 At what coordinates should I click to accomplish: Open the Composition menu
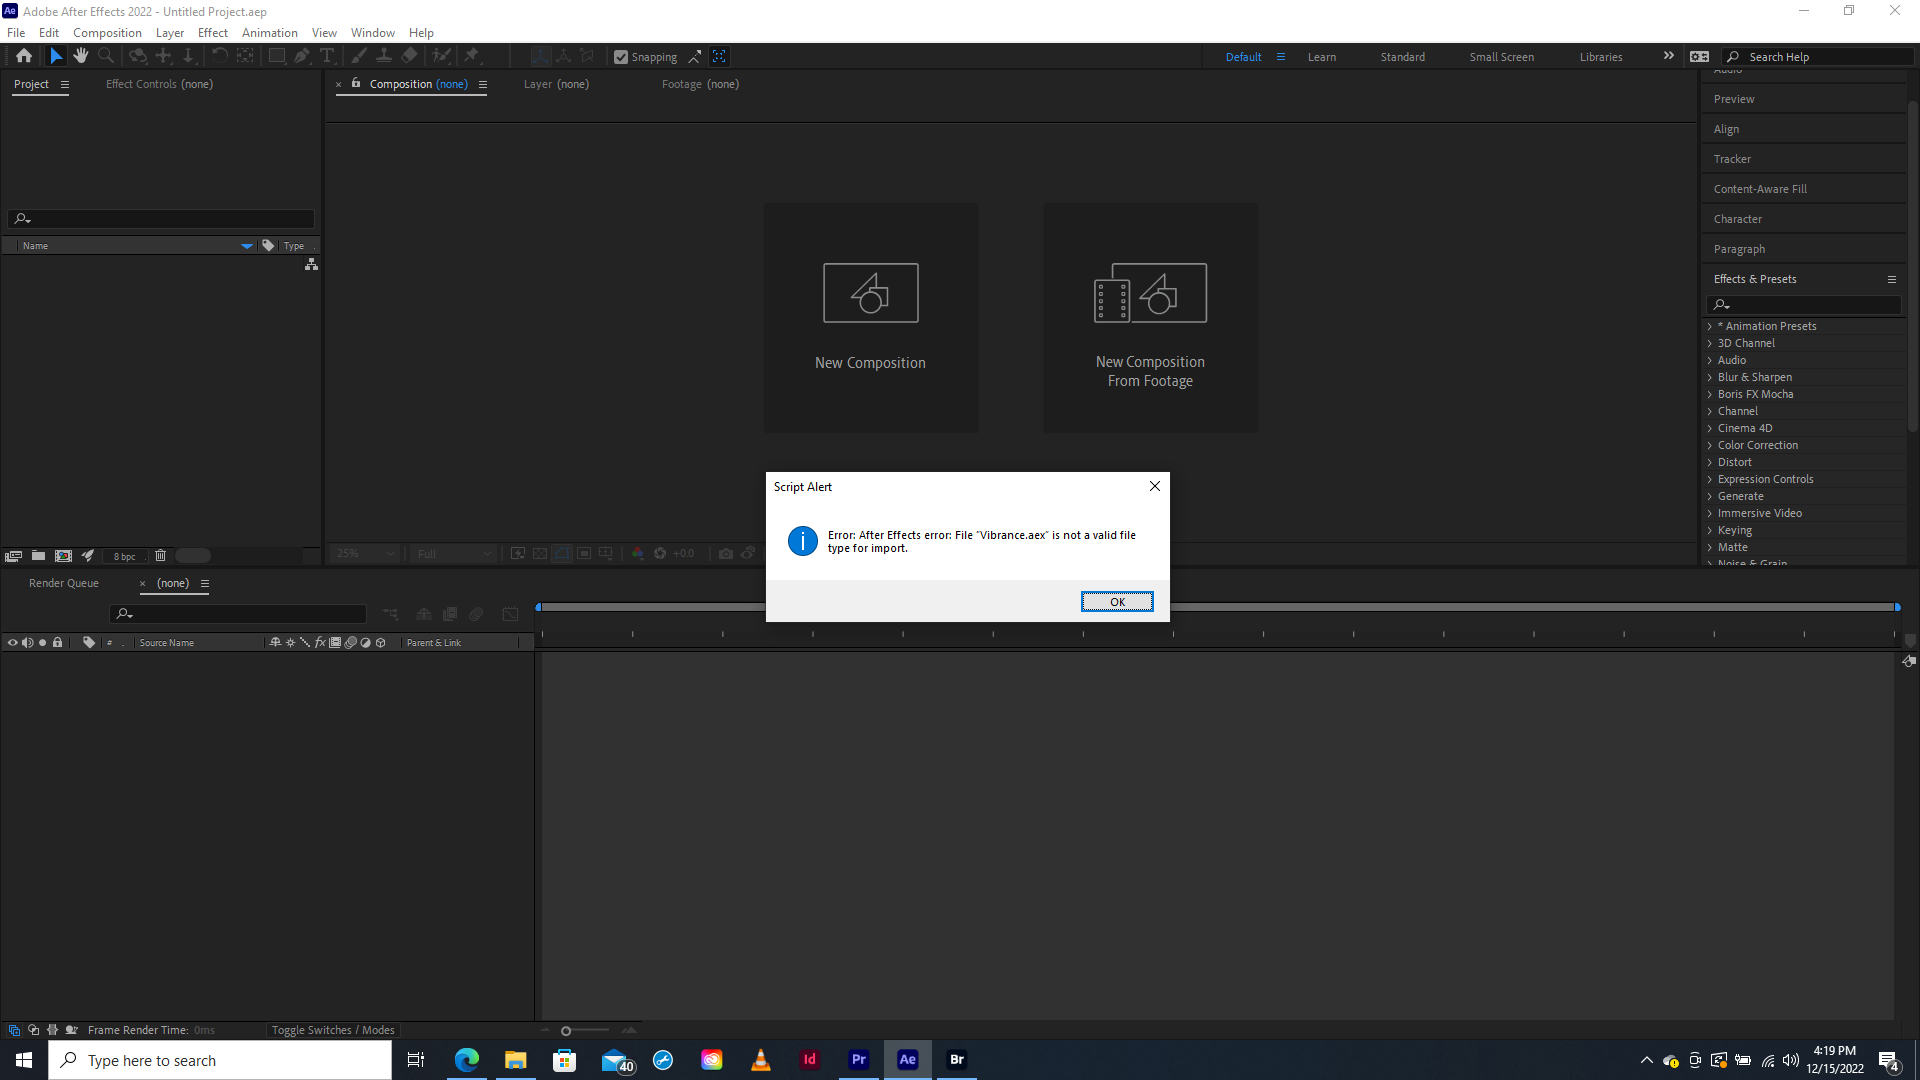point(106,32)
